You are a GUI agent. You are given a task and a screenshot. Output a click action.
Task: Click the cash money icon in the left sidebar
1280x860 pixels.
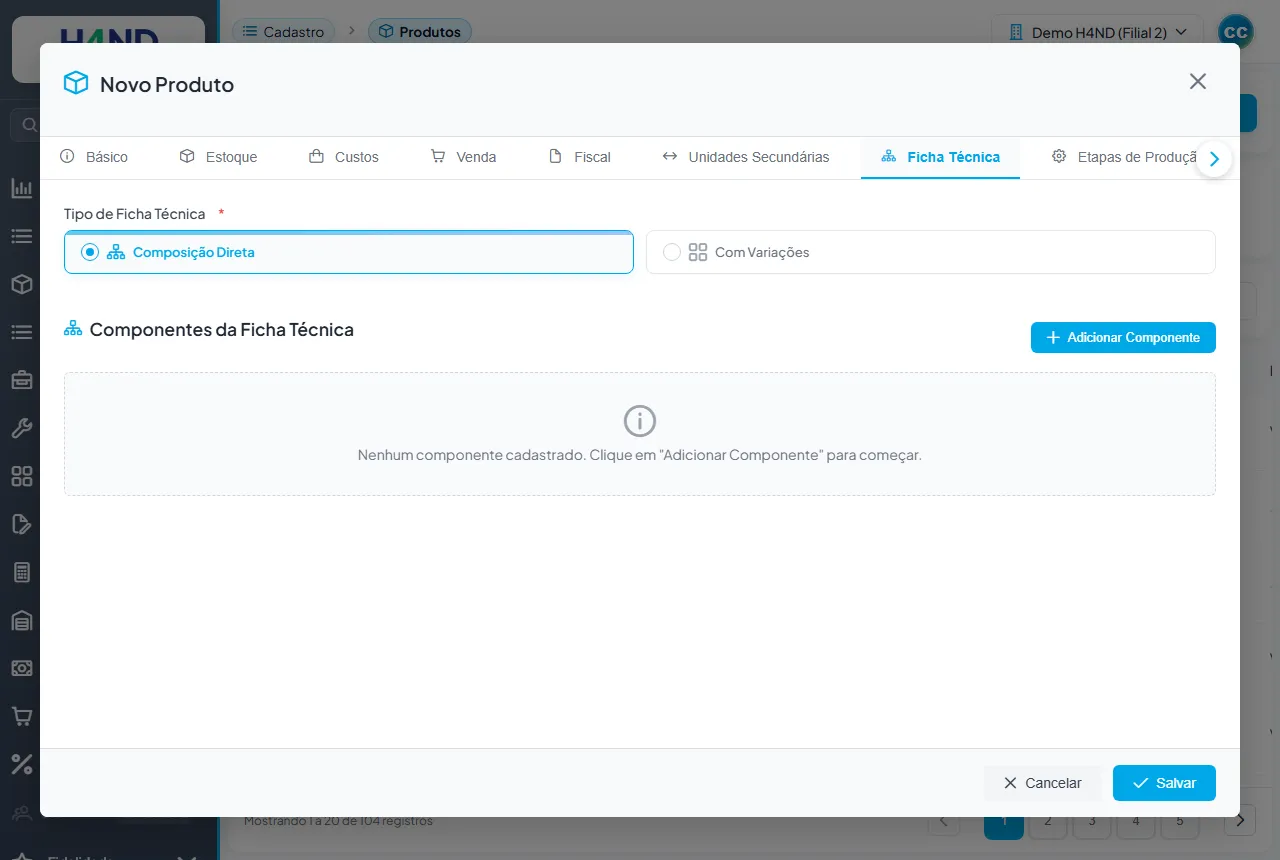point(21,668)
